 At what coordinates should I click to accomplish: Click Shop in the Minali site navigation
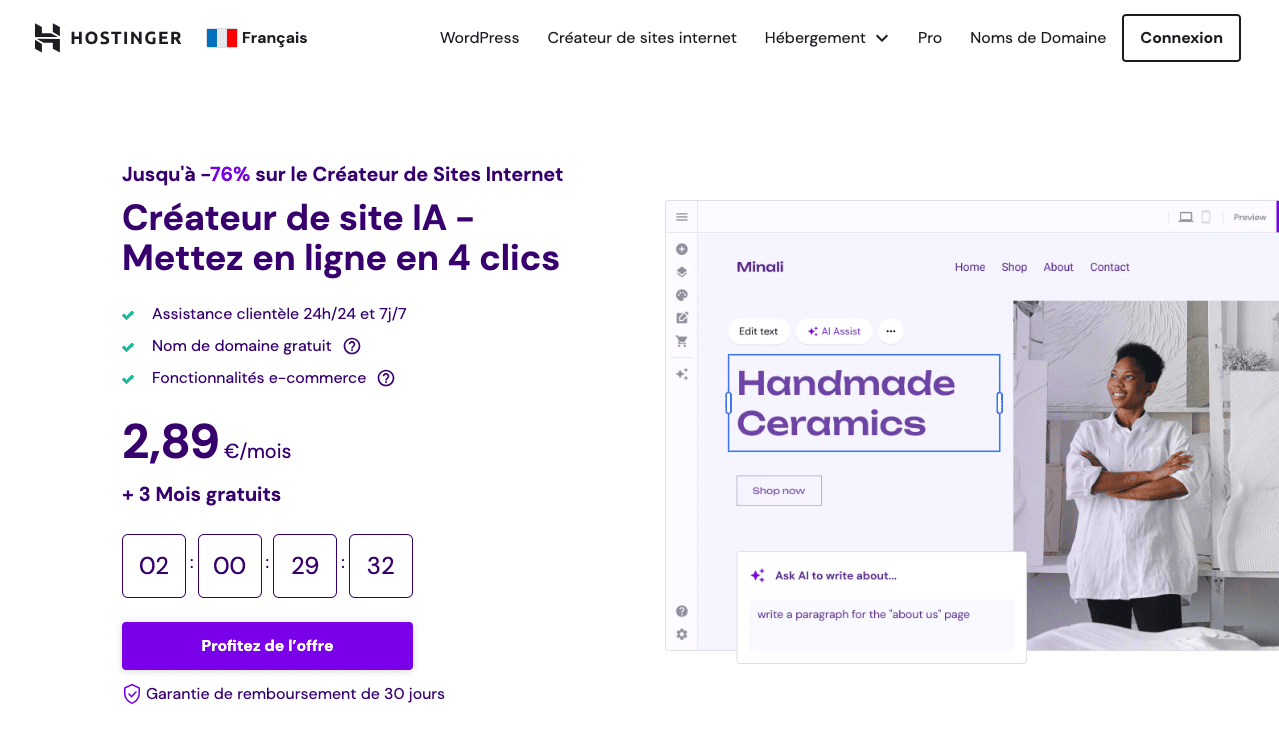[1014, 267]
